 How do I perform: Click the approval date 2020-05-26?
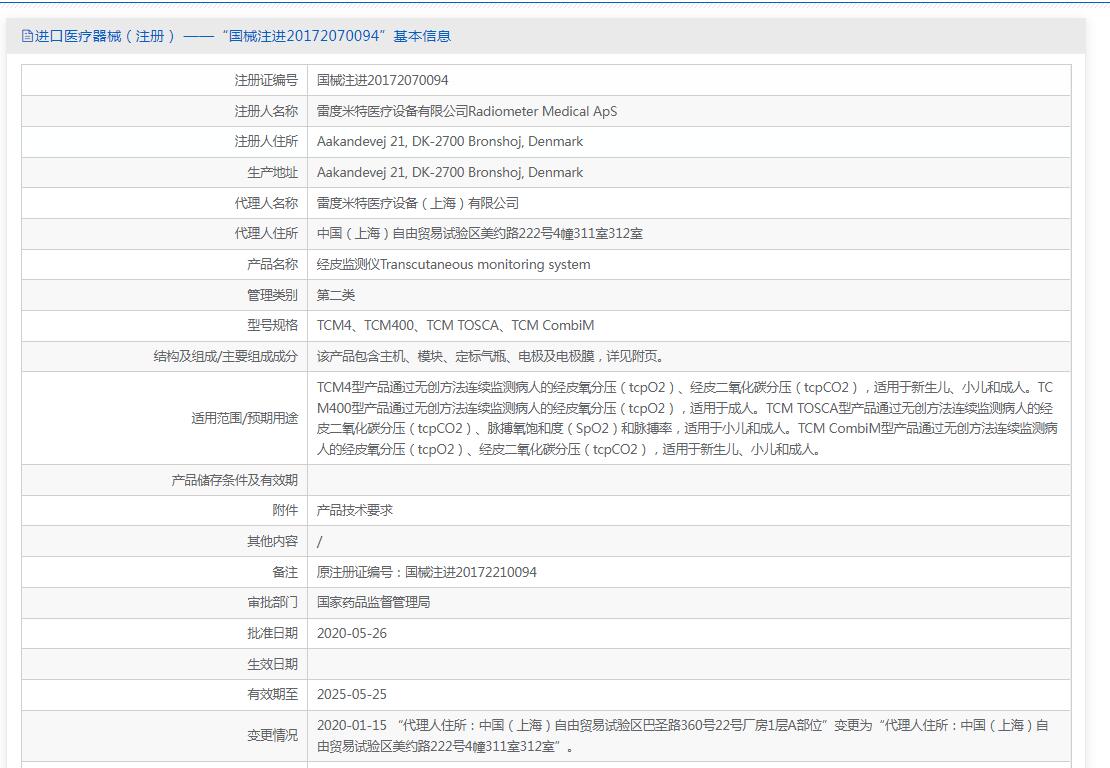352,633
